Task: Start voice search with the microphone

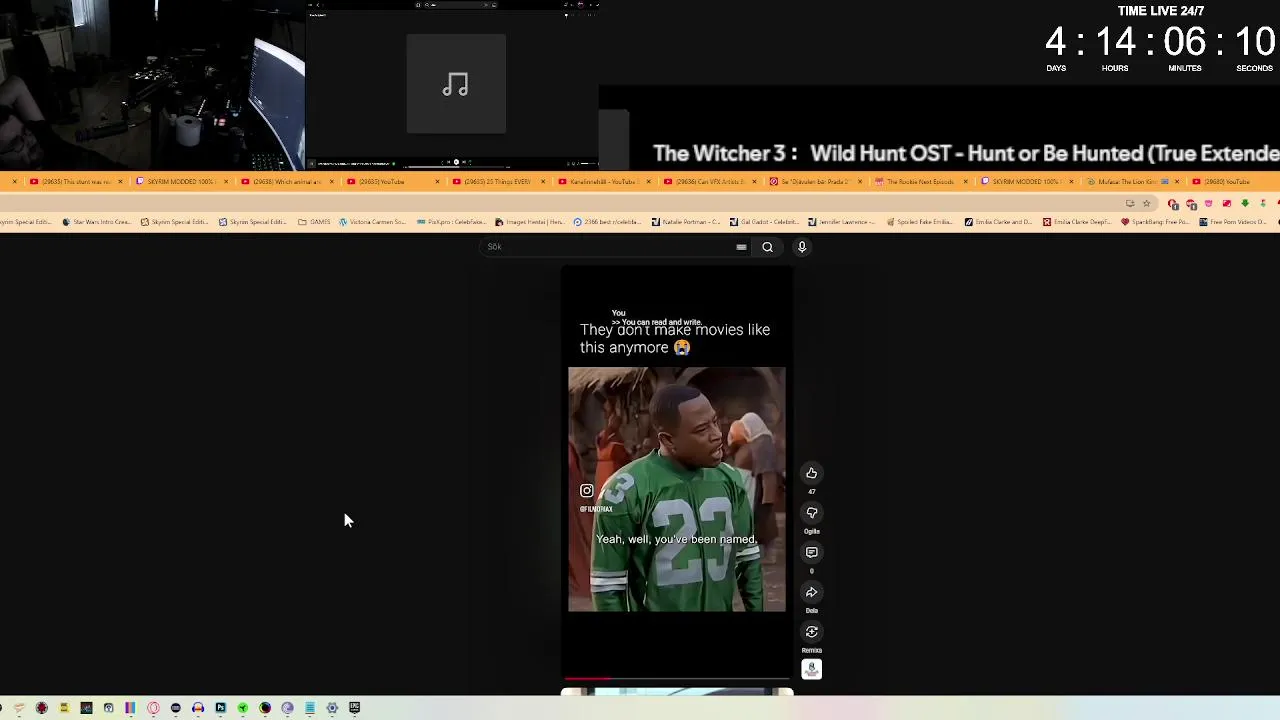Action: pyautogui.click(x=801, y=247)
